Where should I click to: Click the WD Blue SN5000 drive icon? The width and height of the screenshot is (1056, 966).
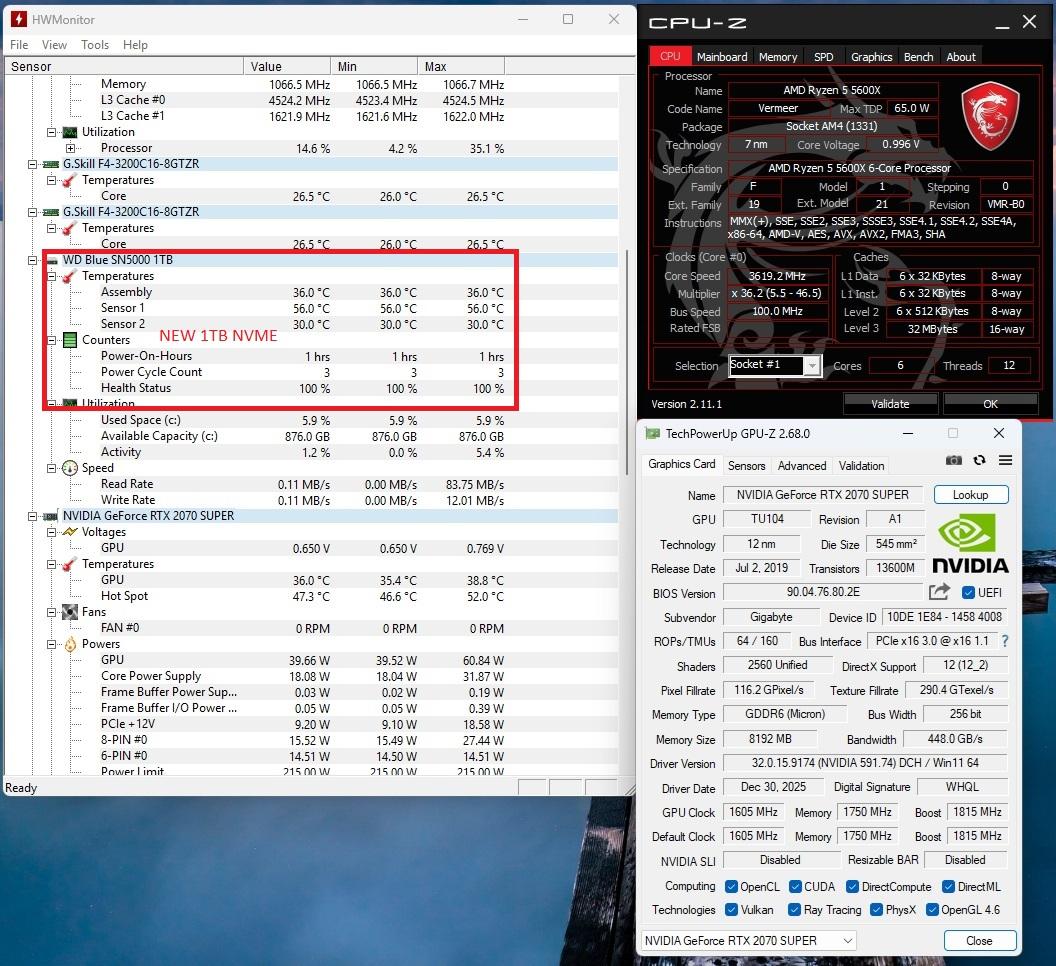pos(52,260)
